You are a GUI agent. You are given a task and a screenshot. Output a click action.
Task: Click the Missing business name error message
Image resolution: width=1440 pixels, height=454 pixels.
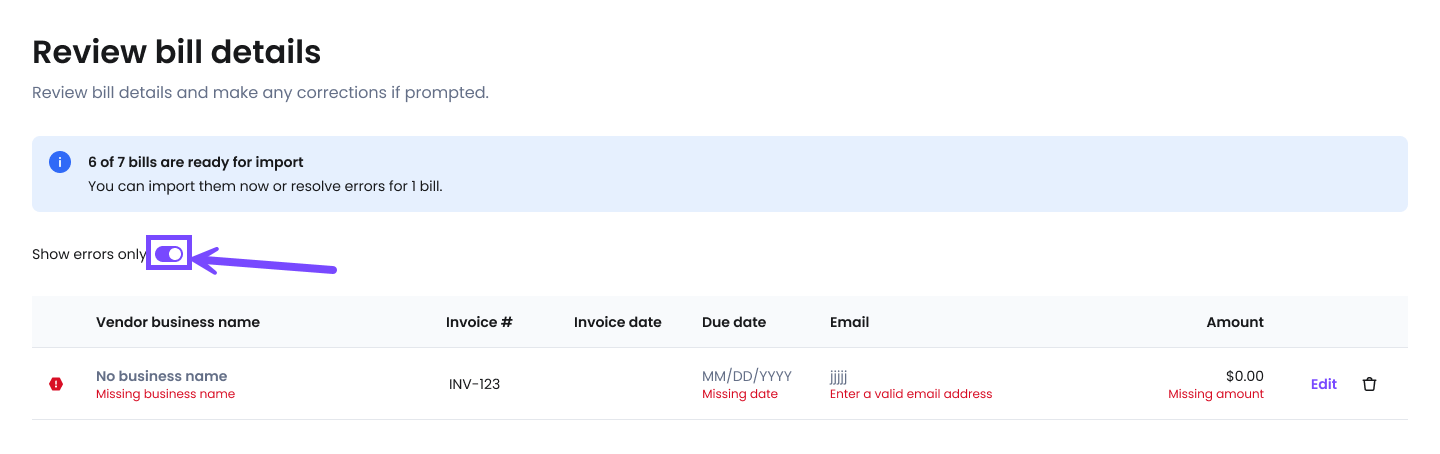click(165, 394)
